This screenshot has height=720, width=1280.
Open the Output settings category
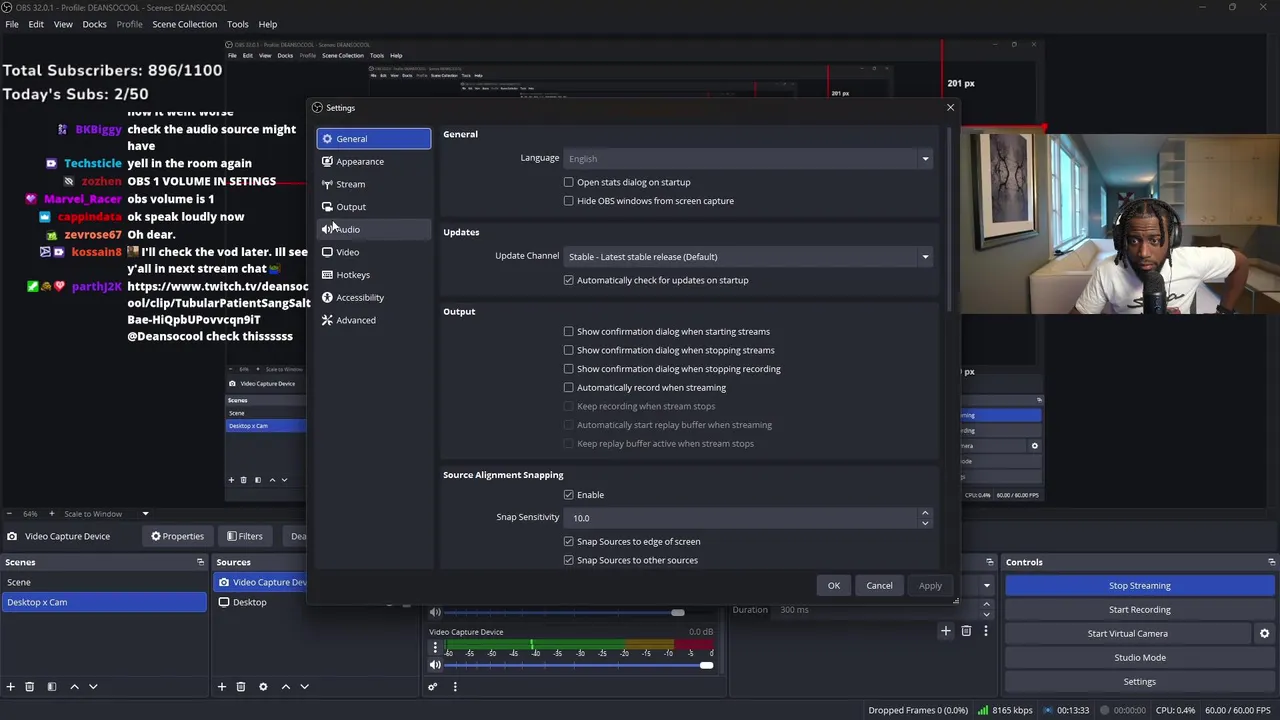[374, 207]
